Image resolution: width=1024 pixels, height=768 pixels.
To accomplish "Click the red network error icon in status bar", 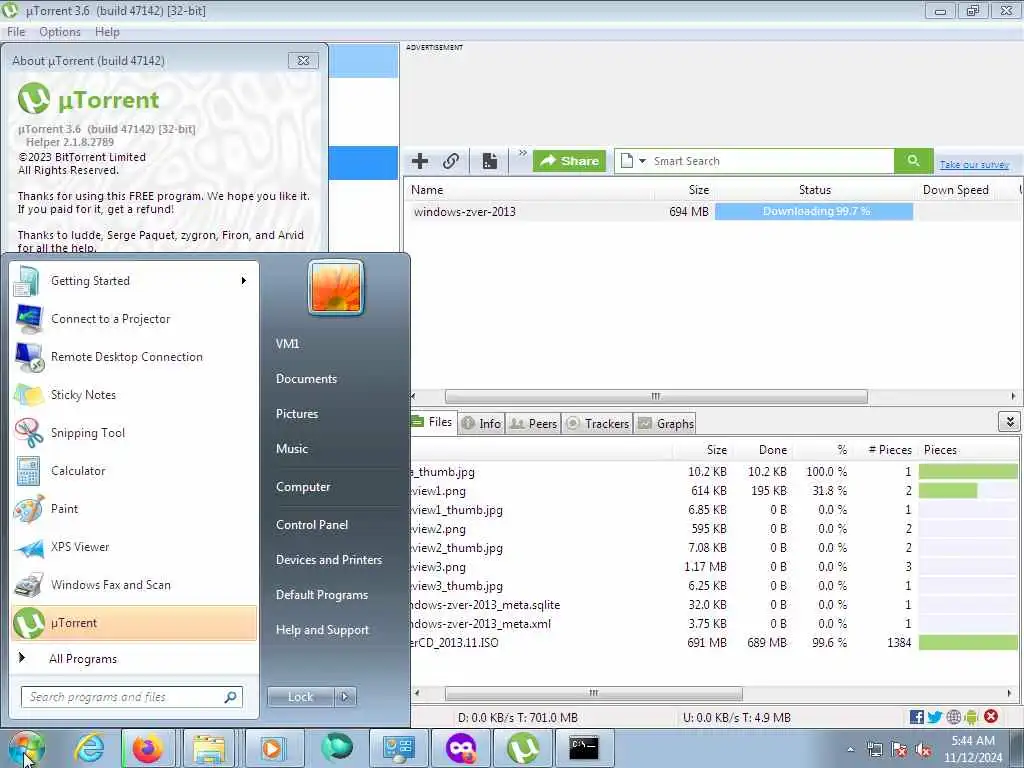I will (991, 716).
